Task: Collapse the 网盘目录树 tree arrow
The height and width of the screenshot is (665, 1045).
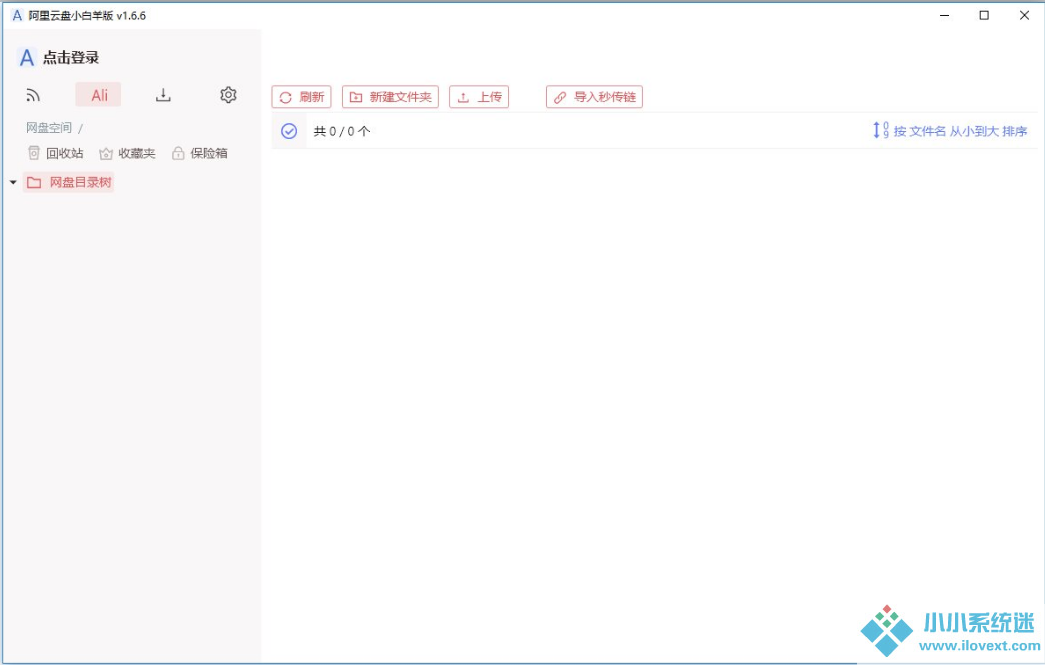Action: [x=13, y=182]
